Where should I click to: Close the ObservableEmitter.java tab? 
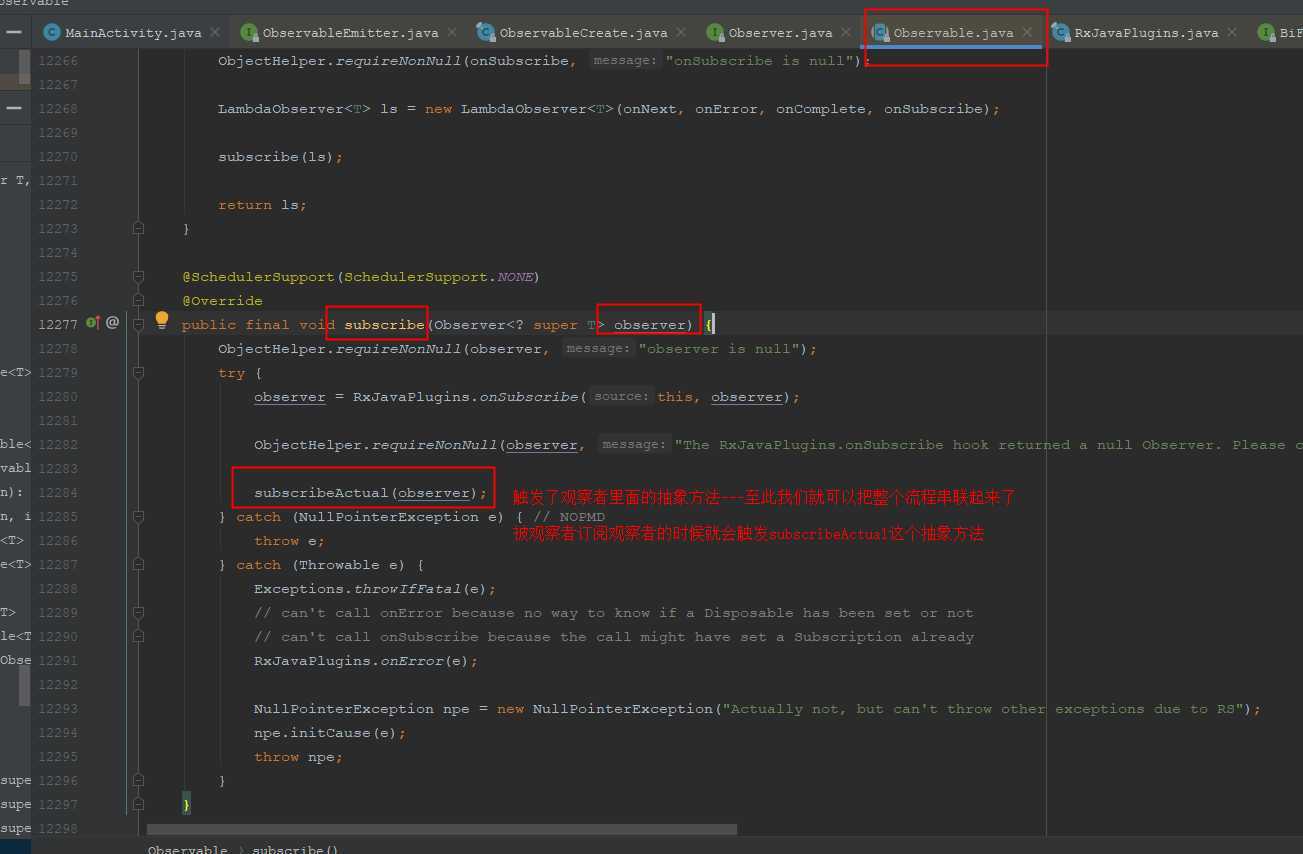coord(452,33)
